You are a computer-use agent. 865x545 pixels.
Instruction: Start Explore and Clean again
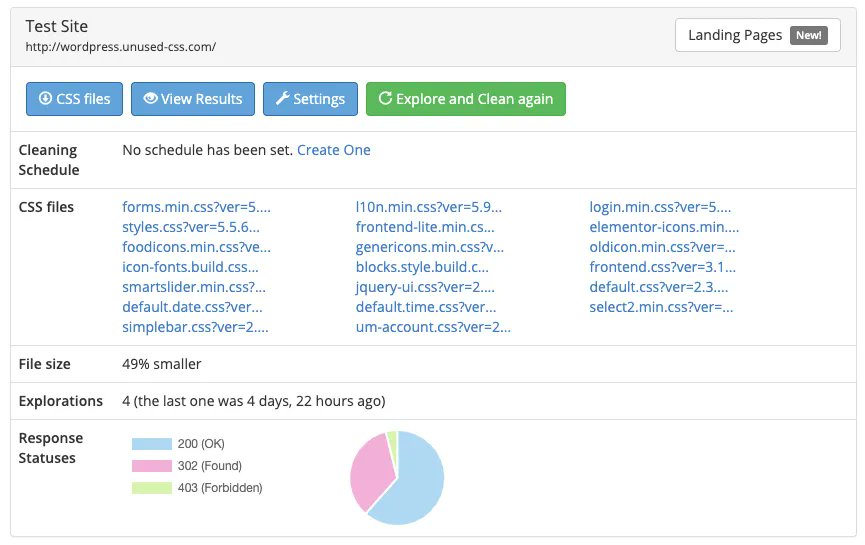coord(466,99)
